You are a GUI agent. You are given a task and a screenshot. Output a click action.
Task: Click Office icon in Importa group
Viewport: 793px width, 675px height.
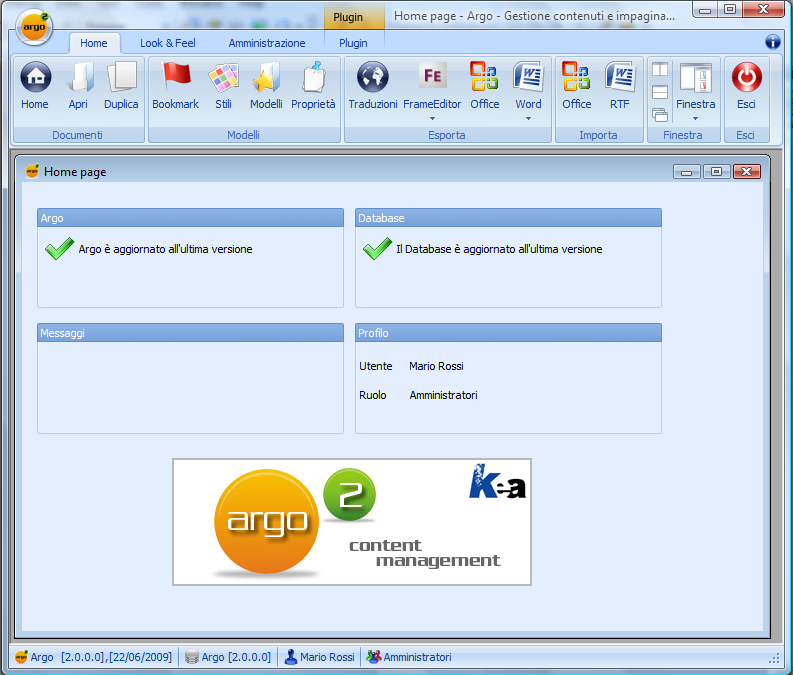(576, 76)
